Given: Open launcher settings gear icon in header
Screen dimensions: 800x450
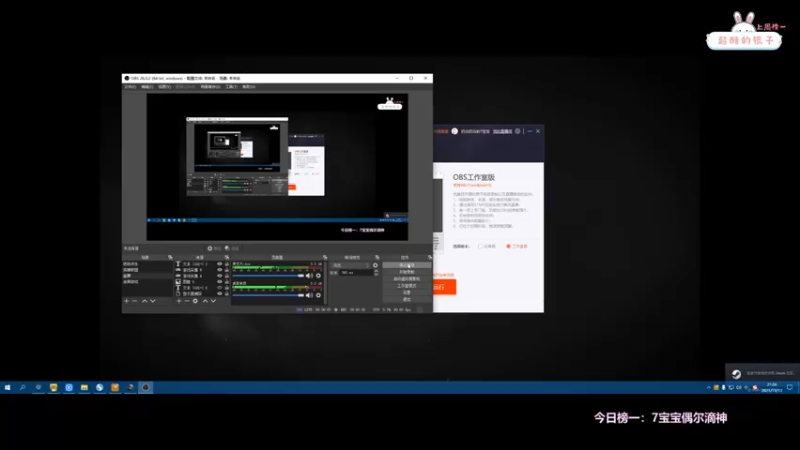Looking at the screenshot, I should coord(517,131).
